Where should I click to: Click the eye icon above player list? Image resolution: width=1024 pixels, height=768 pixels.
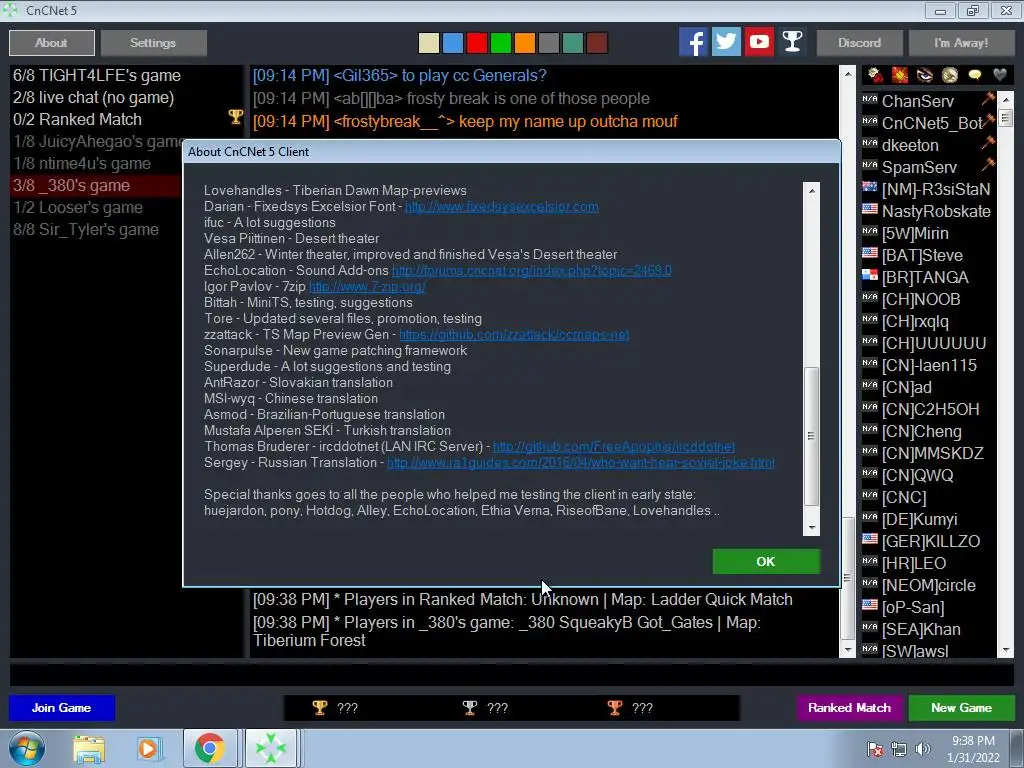[x=925, y=76]
